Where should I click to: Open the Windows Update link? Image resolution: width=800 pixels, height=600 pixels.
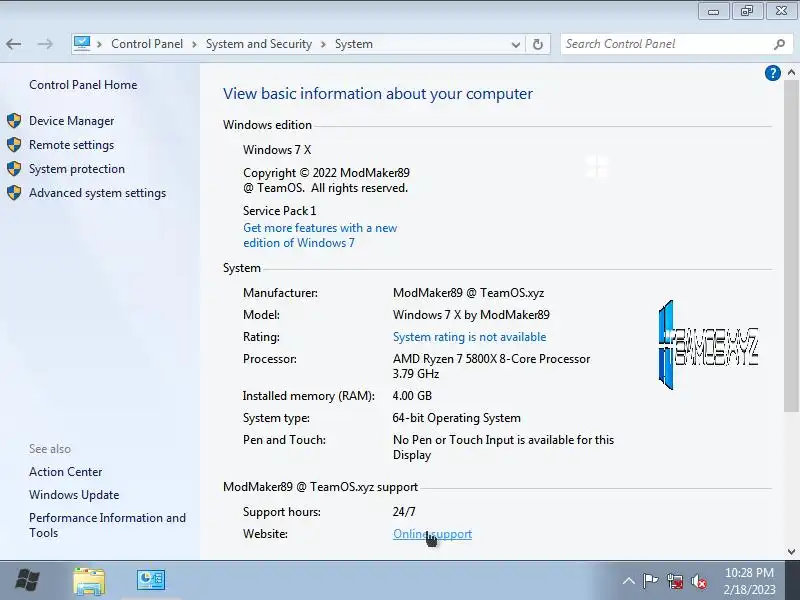click(x=74, y=495)
